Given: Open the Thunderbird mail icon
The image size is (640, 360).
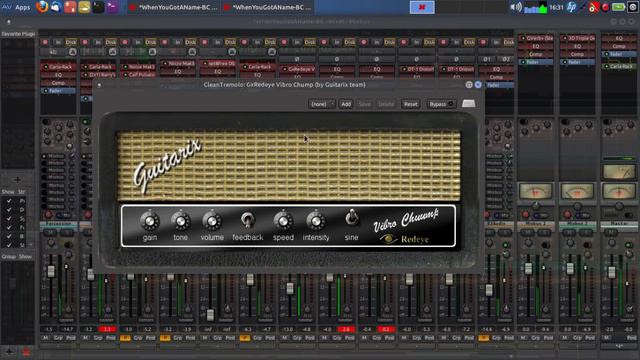Looking at the screenshot, I should (56, 7).
